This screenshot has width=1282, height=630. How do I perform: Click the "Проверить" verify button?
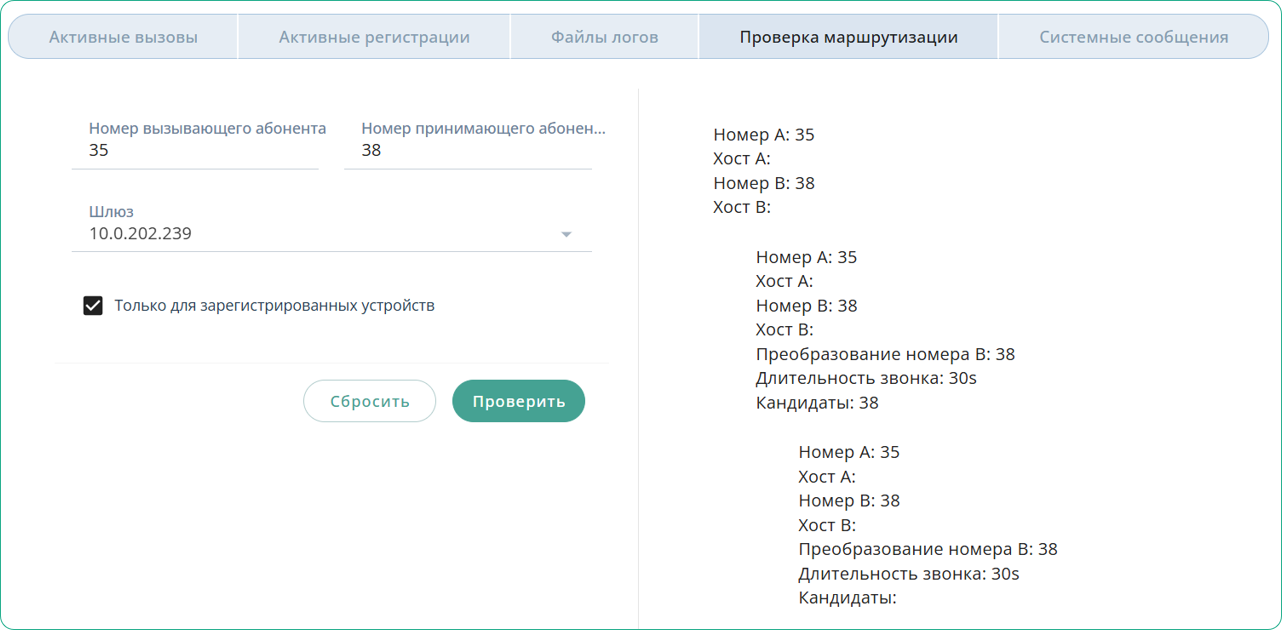coord(518,400)
